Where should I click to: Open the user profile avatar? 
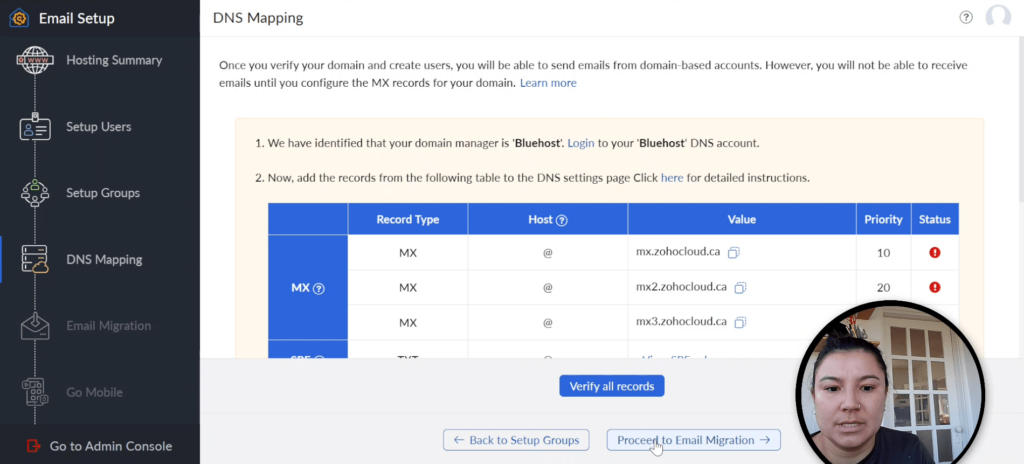pos(997,17)
